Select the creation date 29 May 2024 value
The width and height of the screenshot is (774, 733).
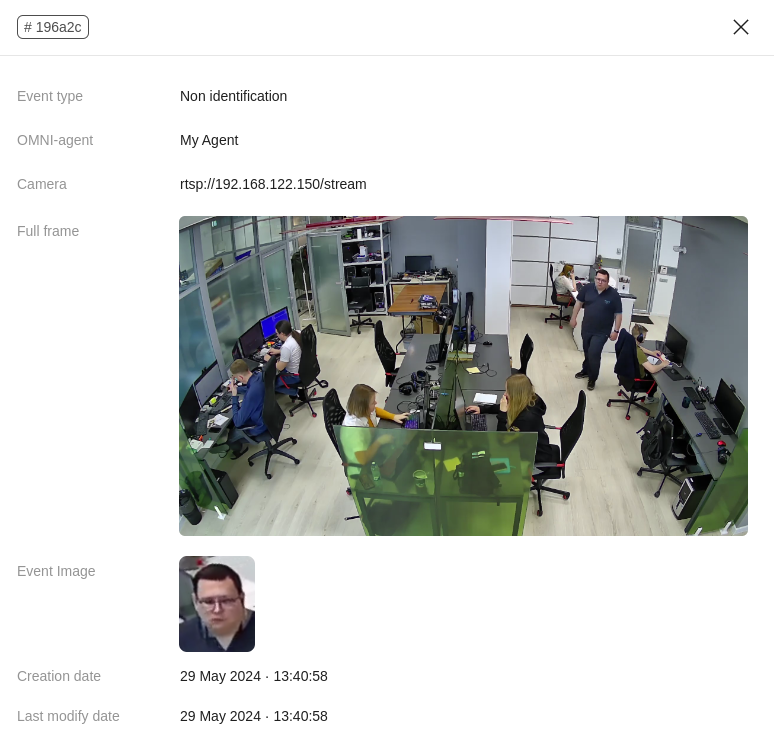point(254,676)
